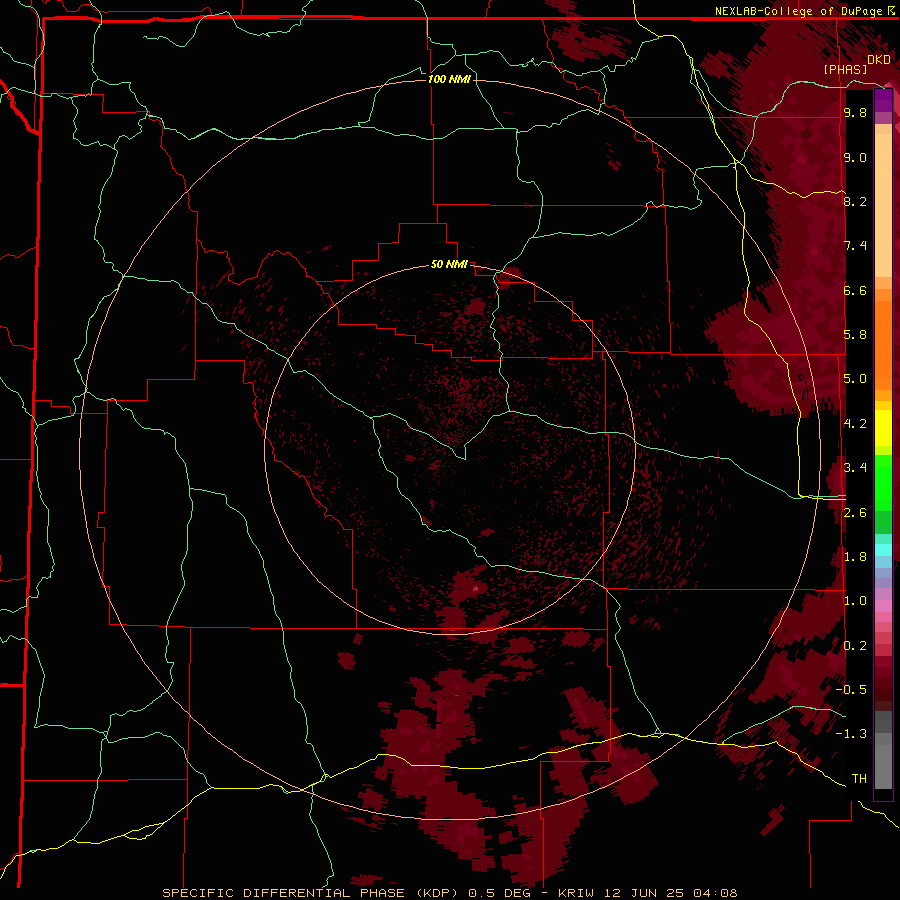Screen dimensions: 900x900
Task: Pick the large peach segment of the color bar
Action: [883, 205]
